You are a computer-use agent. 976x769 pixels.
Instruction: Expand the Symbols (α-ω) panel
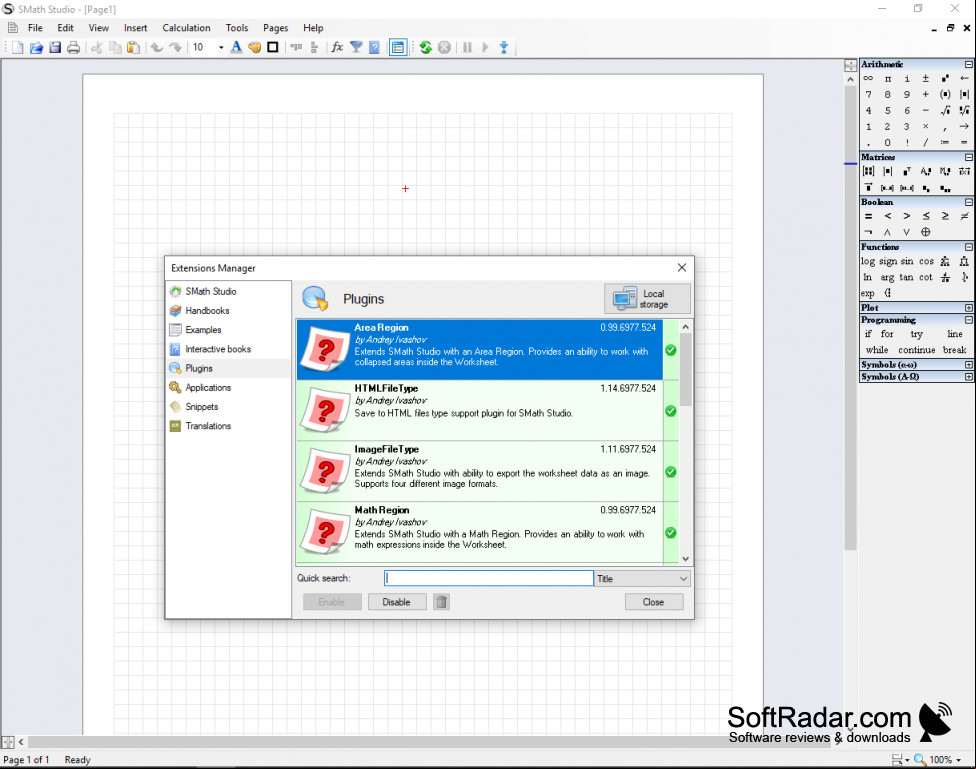pos(969,365)
